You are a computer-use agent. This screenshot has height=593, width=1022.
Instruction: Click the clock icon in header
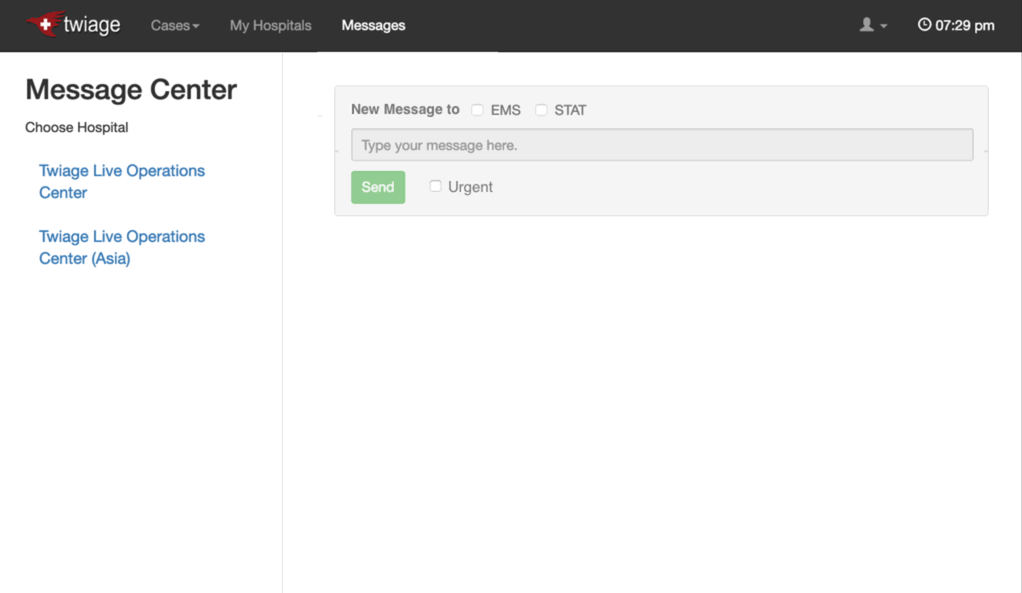tap(924, 25)
